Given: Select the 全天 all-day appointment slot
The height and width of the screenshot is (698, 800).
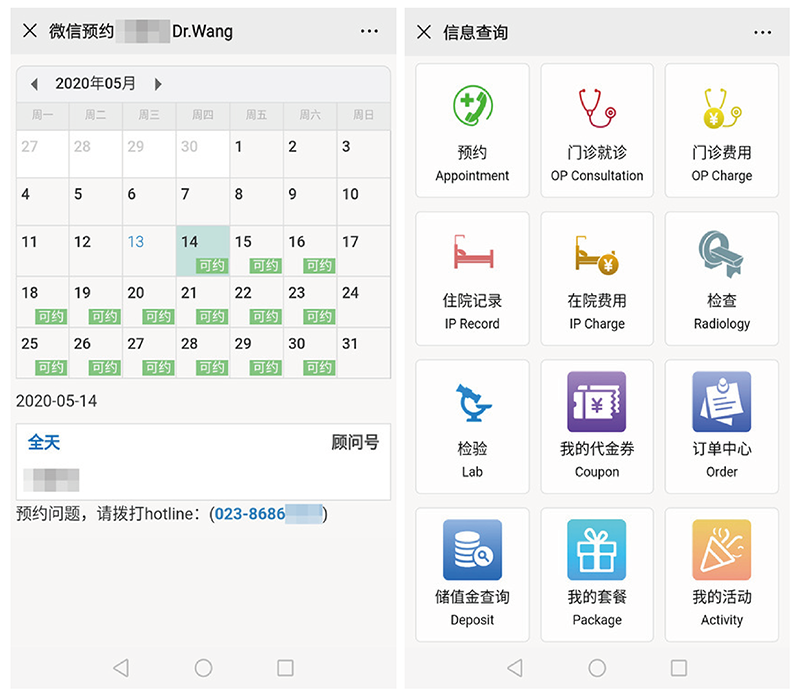Looking at the screenshot, I should click(x=44, y=442).
